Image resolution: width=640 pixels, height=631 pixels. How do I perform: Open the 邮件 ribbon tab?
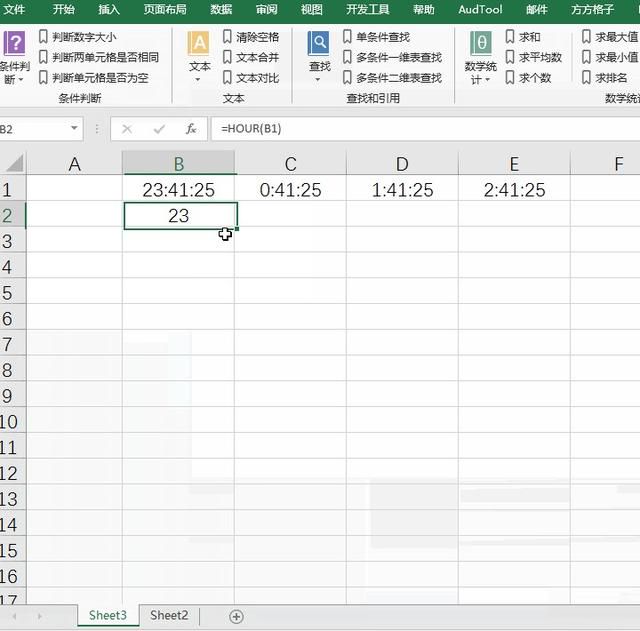coord(536,9)
